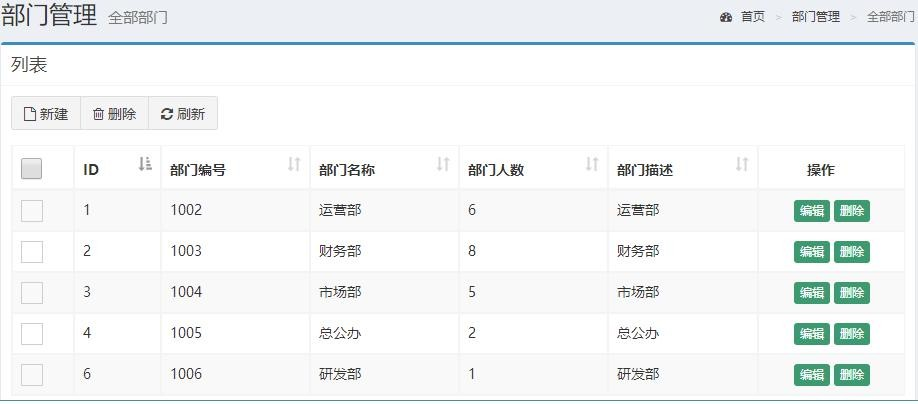Click the 新建 toolbar button
The image size is (918, 404).
(x=46, y=113)
